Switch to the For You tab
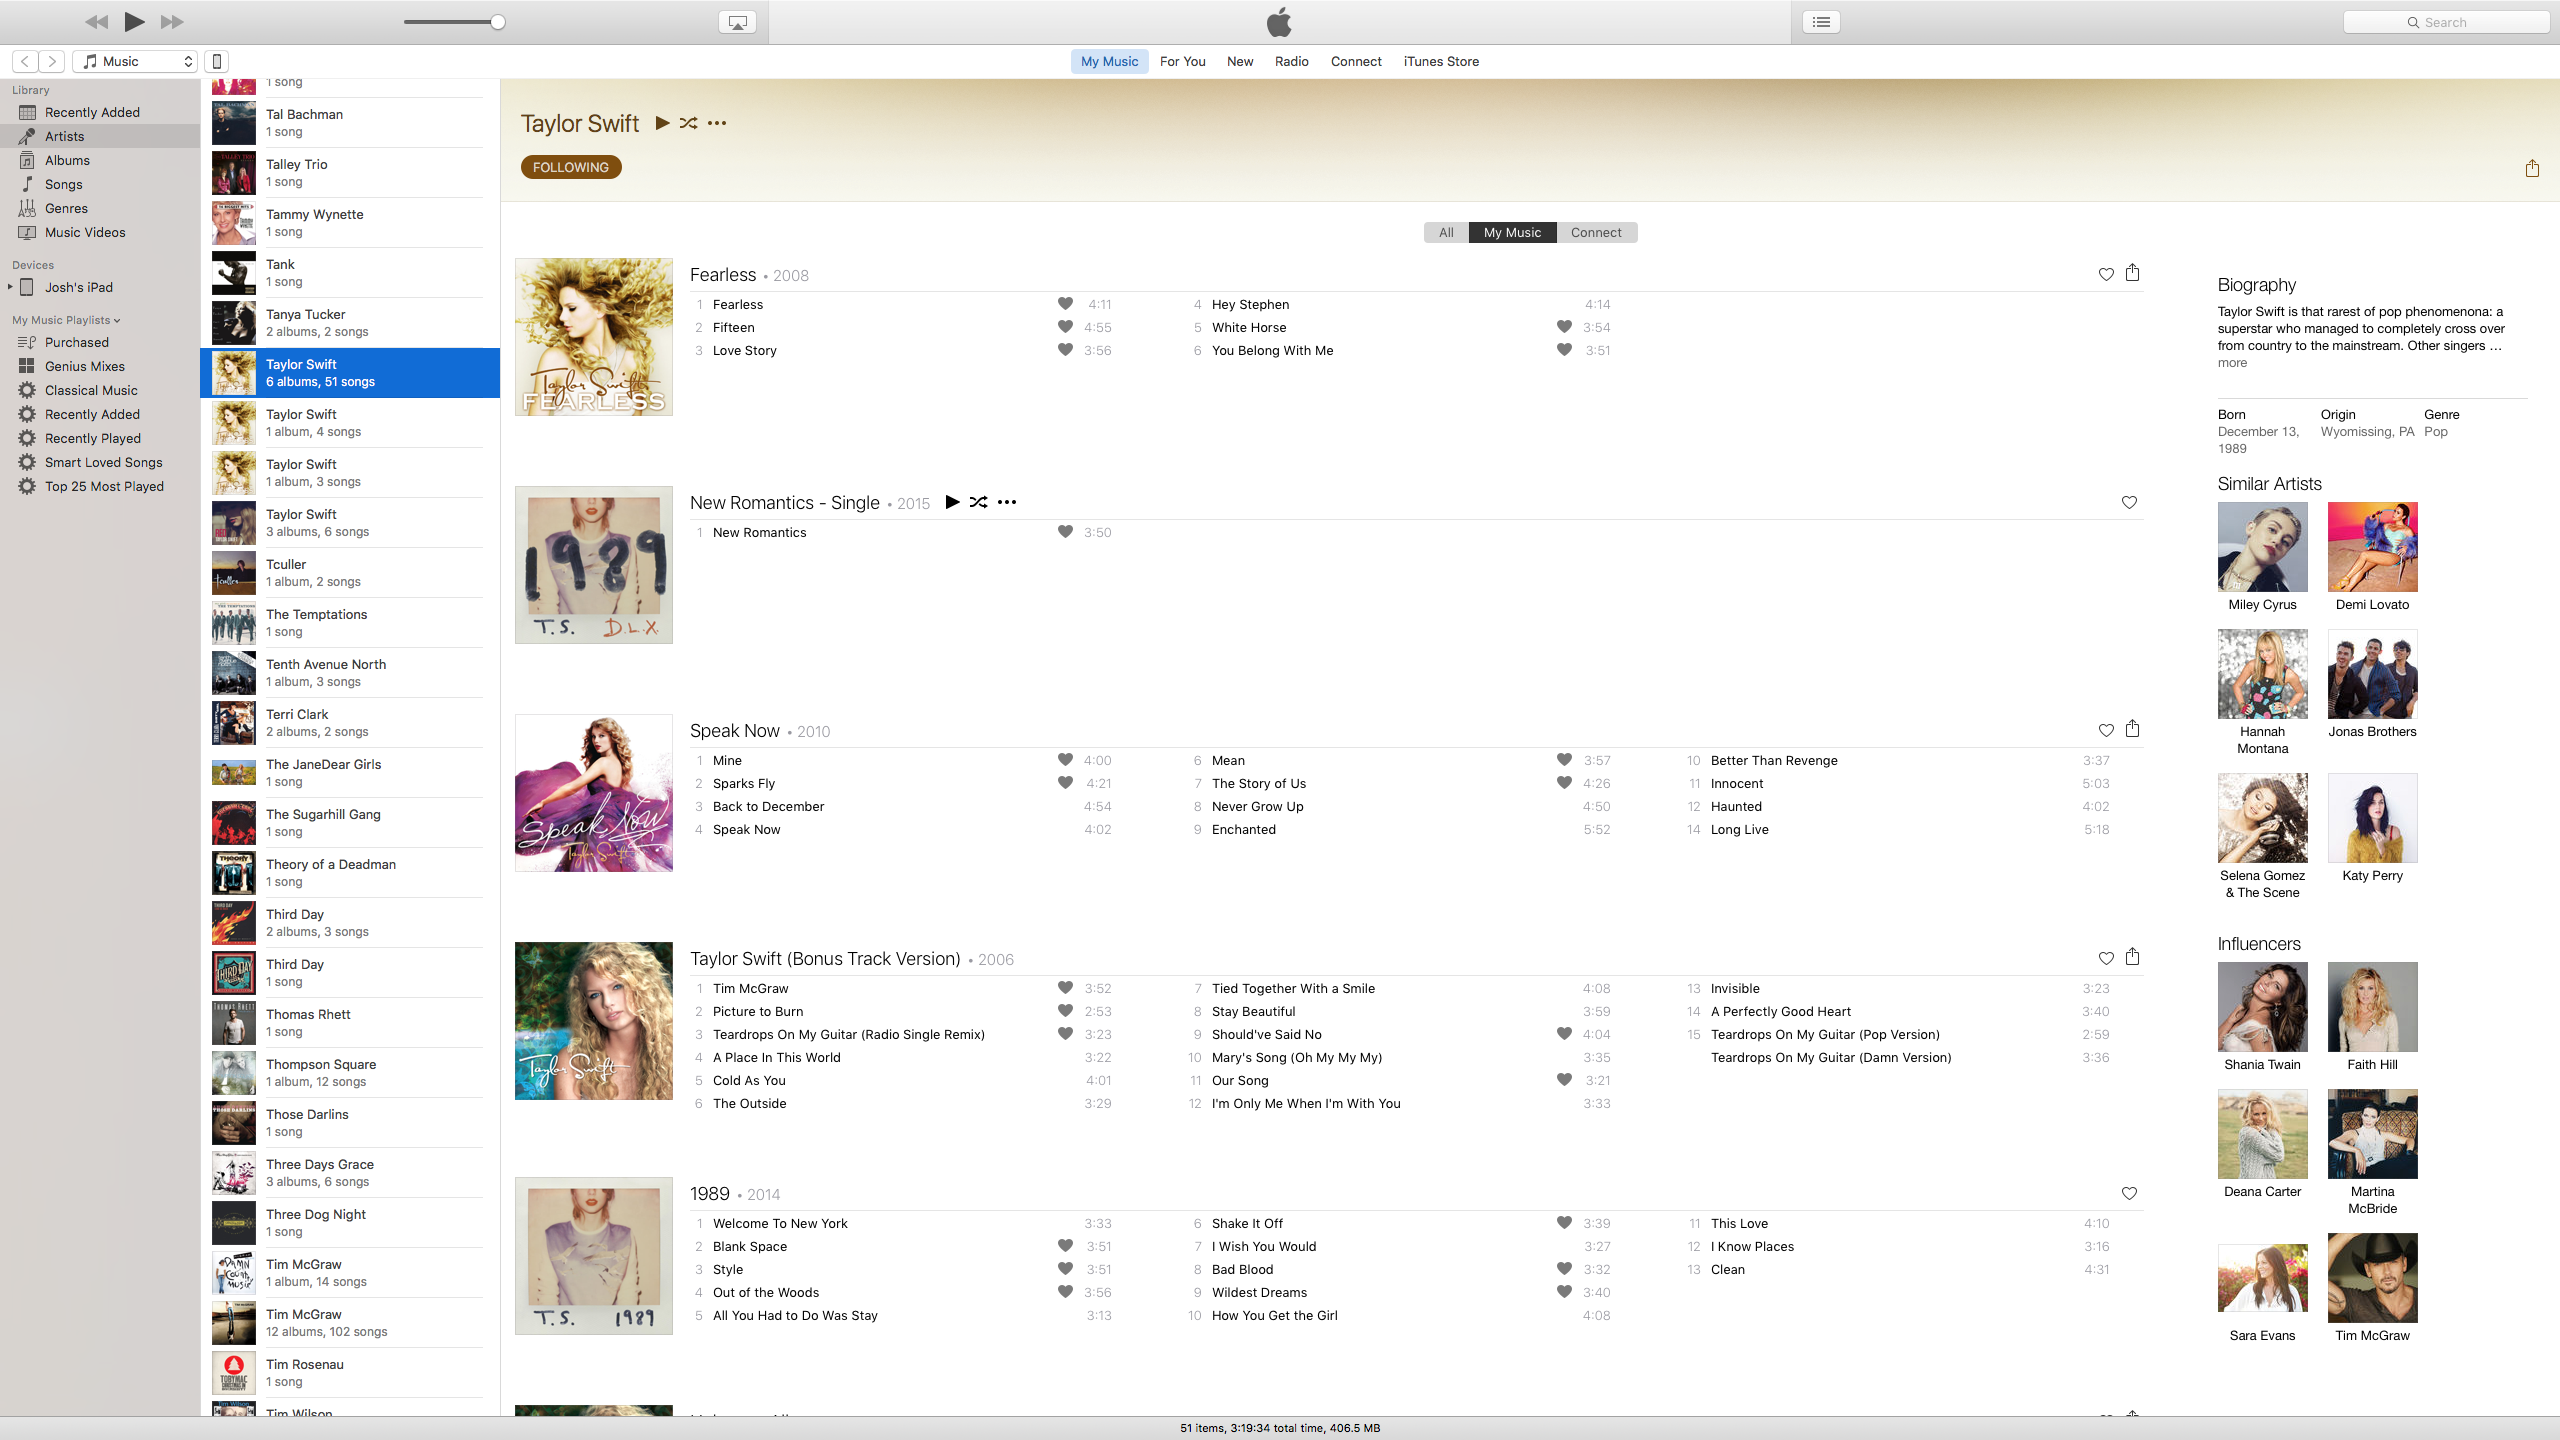The width and height of the screenshot is (2560, 1440). click(1182, 61)
